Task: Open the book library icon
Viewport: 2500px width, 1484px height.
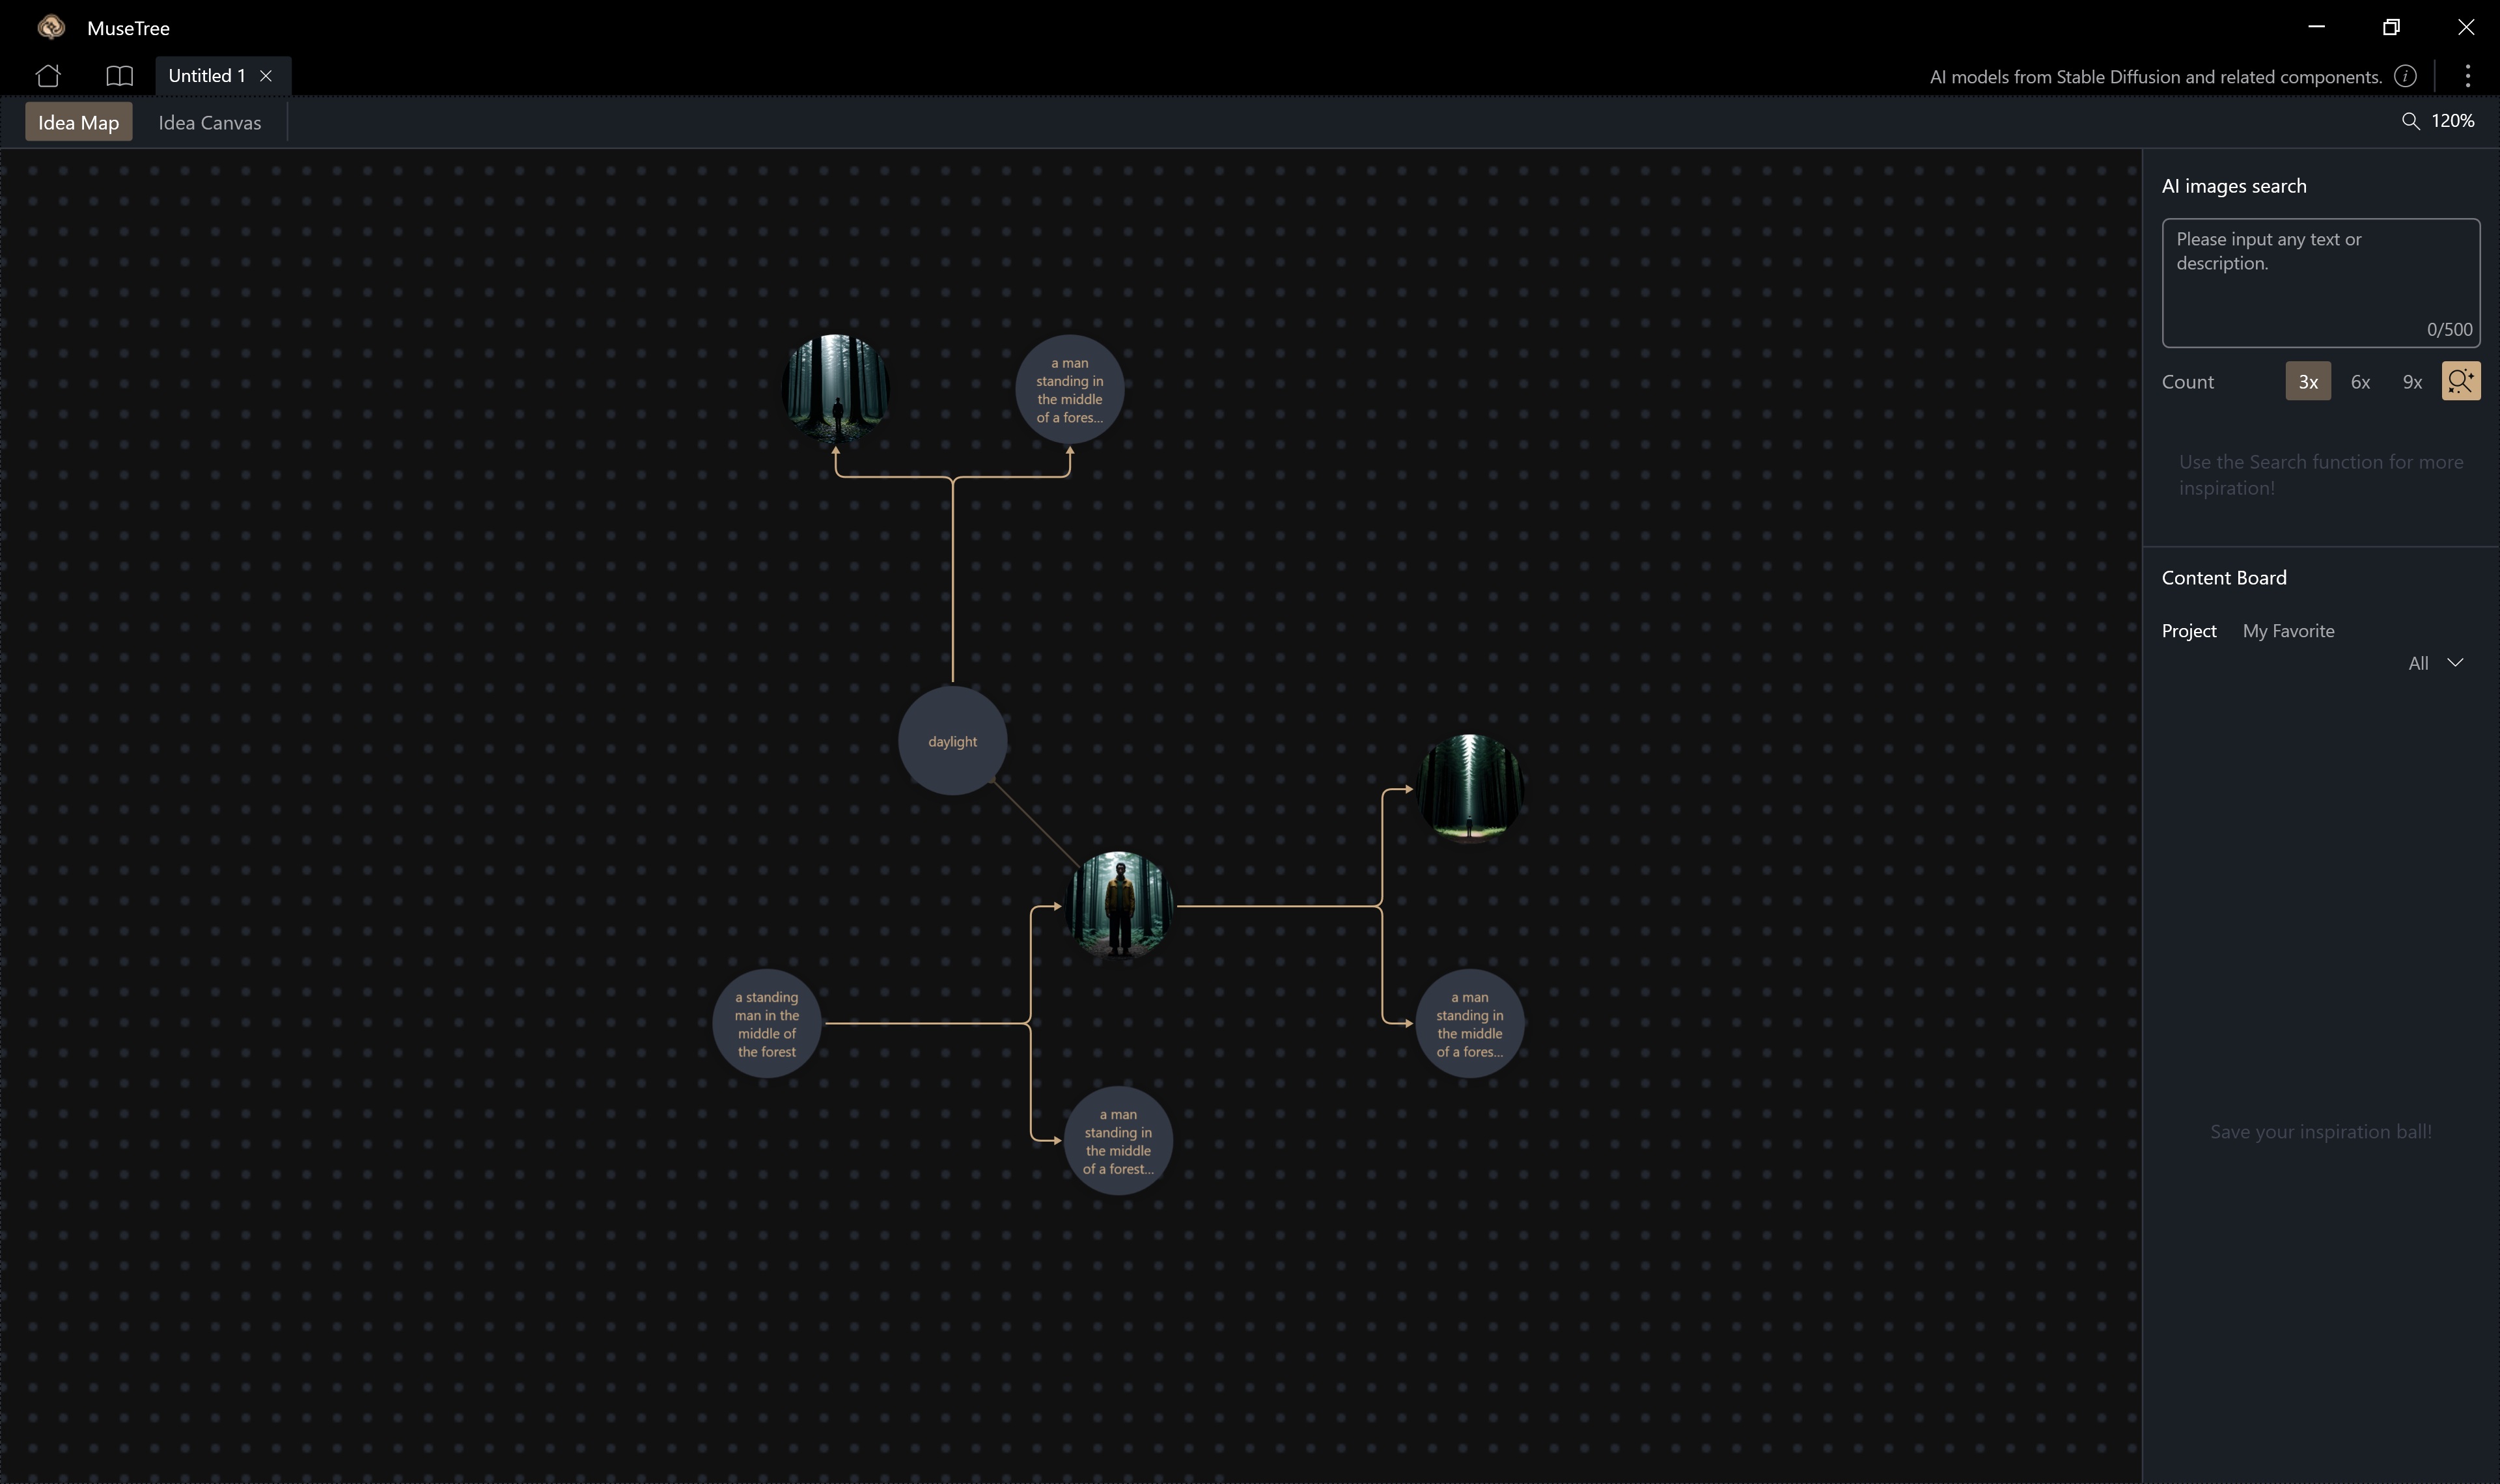Action: (x=119, y=76)
